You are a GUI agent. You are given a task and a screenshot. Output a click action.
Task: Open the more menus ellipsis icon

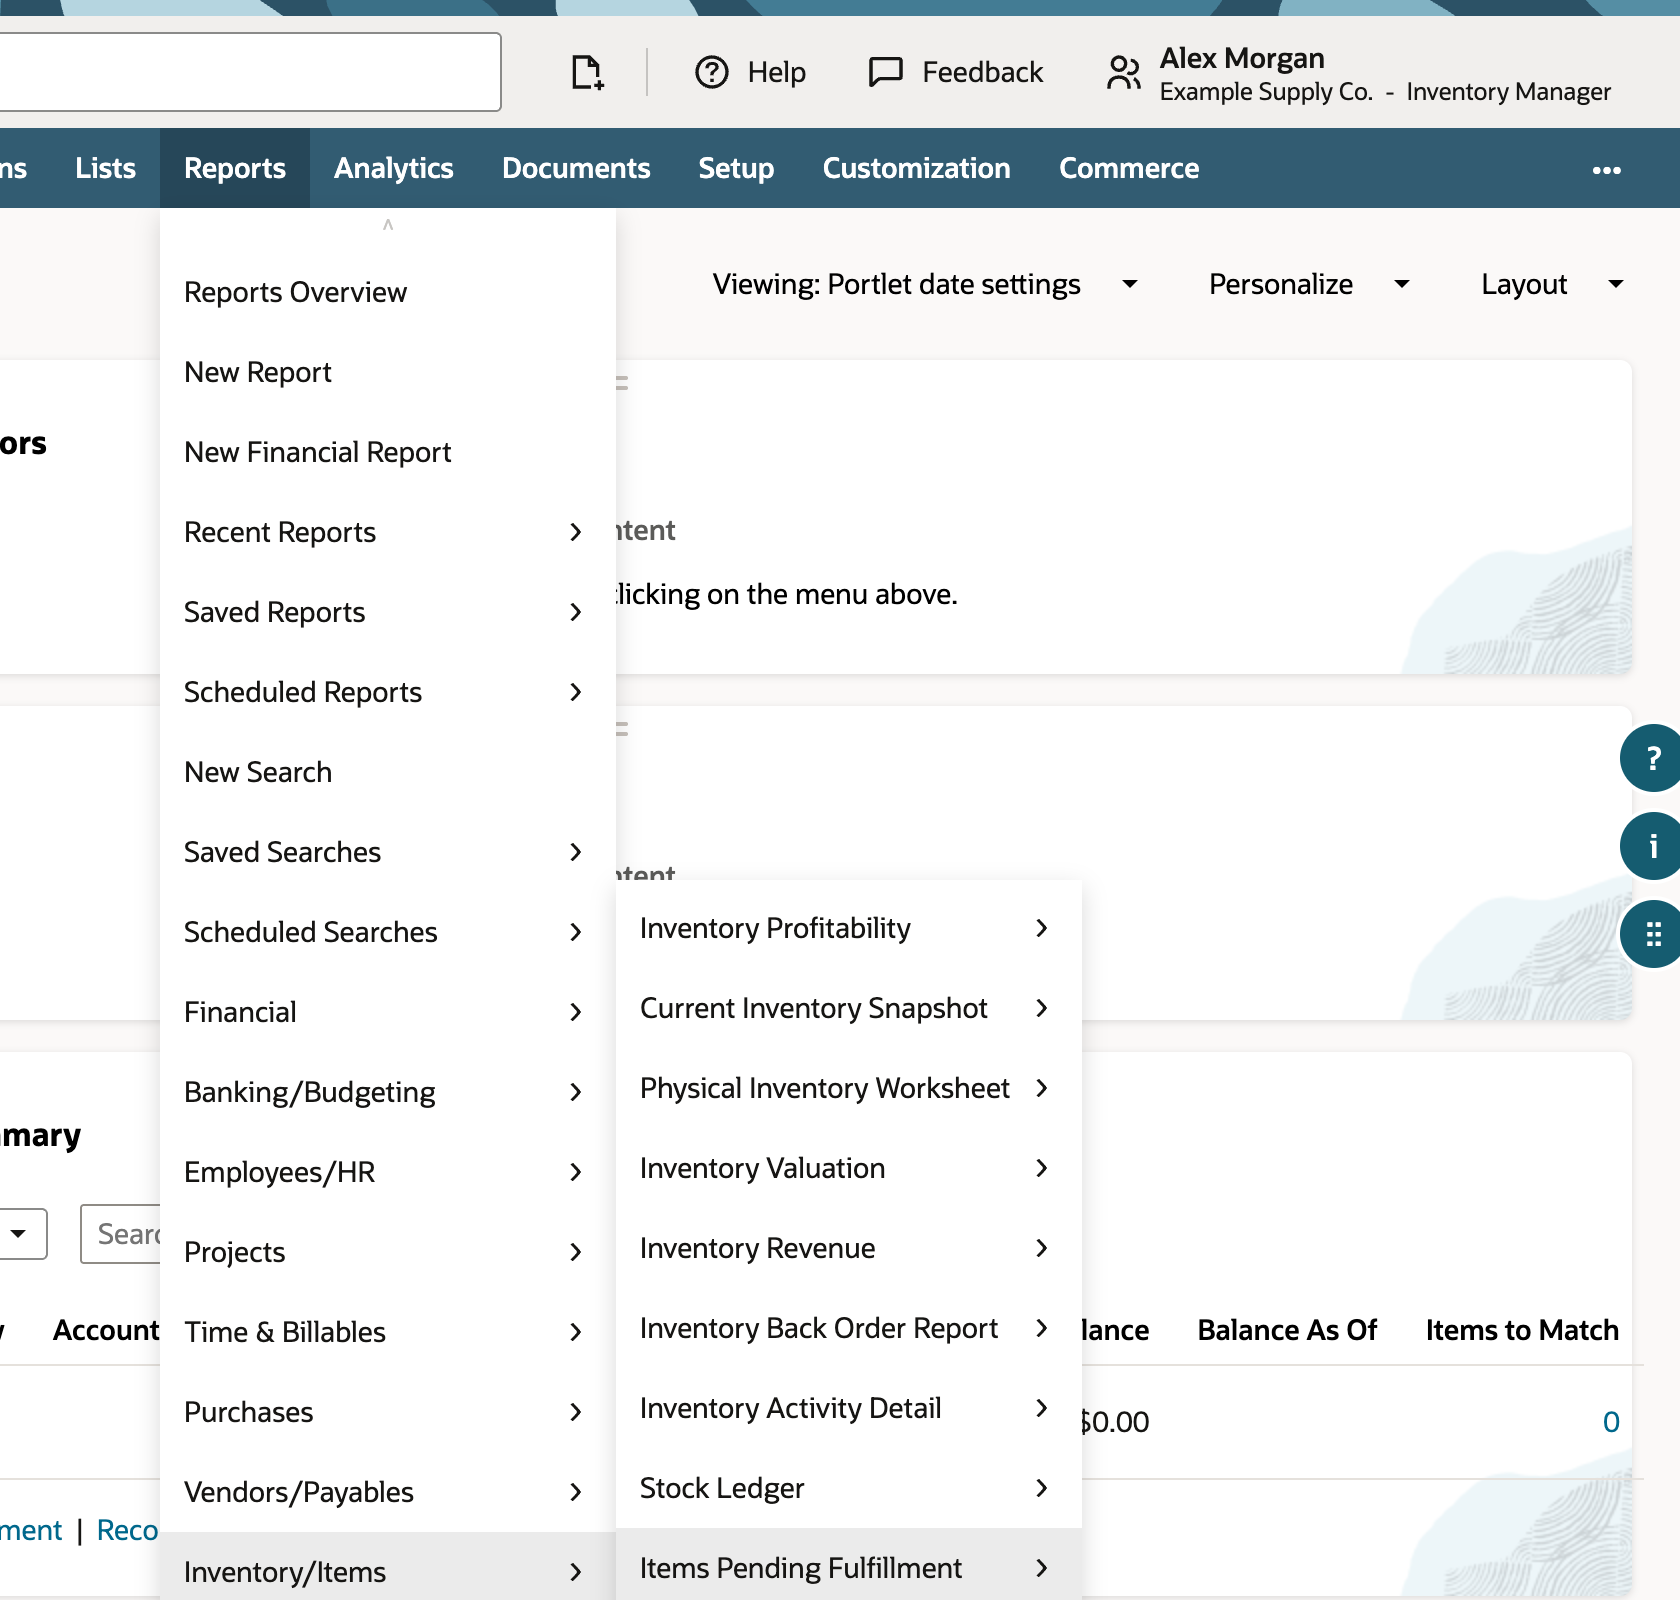pos(1607,169)
